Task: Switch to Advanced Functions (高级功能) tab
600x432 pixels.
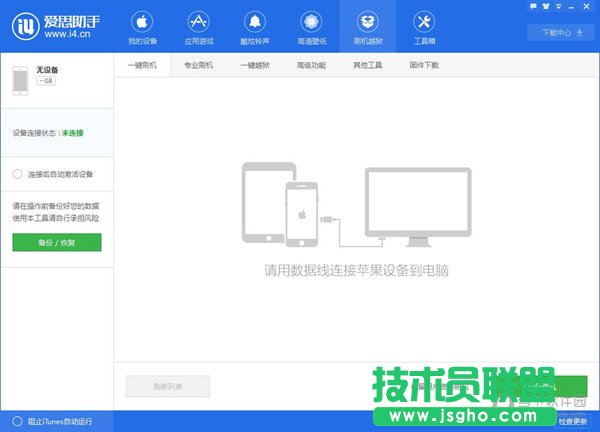Action: pyautogui.click(x=311, y=65)
